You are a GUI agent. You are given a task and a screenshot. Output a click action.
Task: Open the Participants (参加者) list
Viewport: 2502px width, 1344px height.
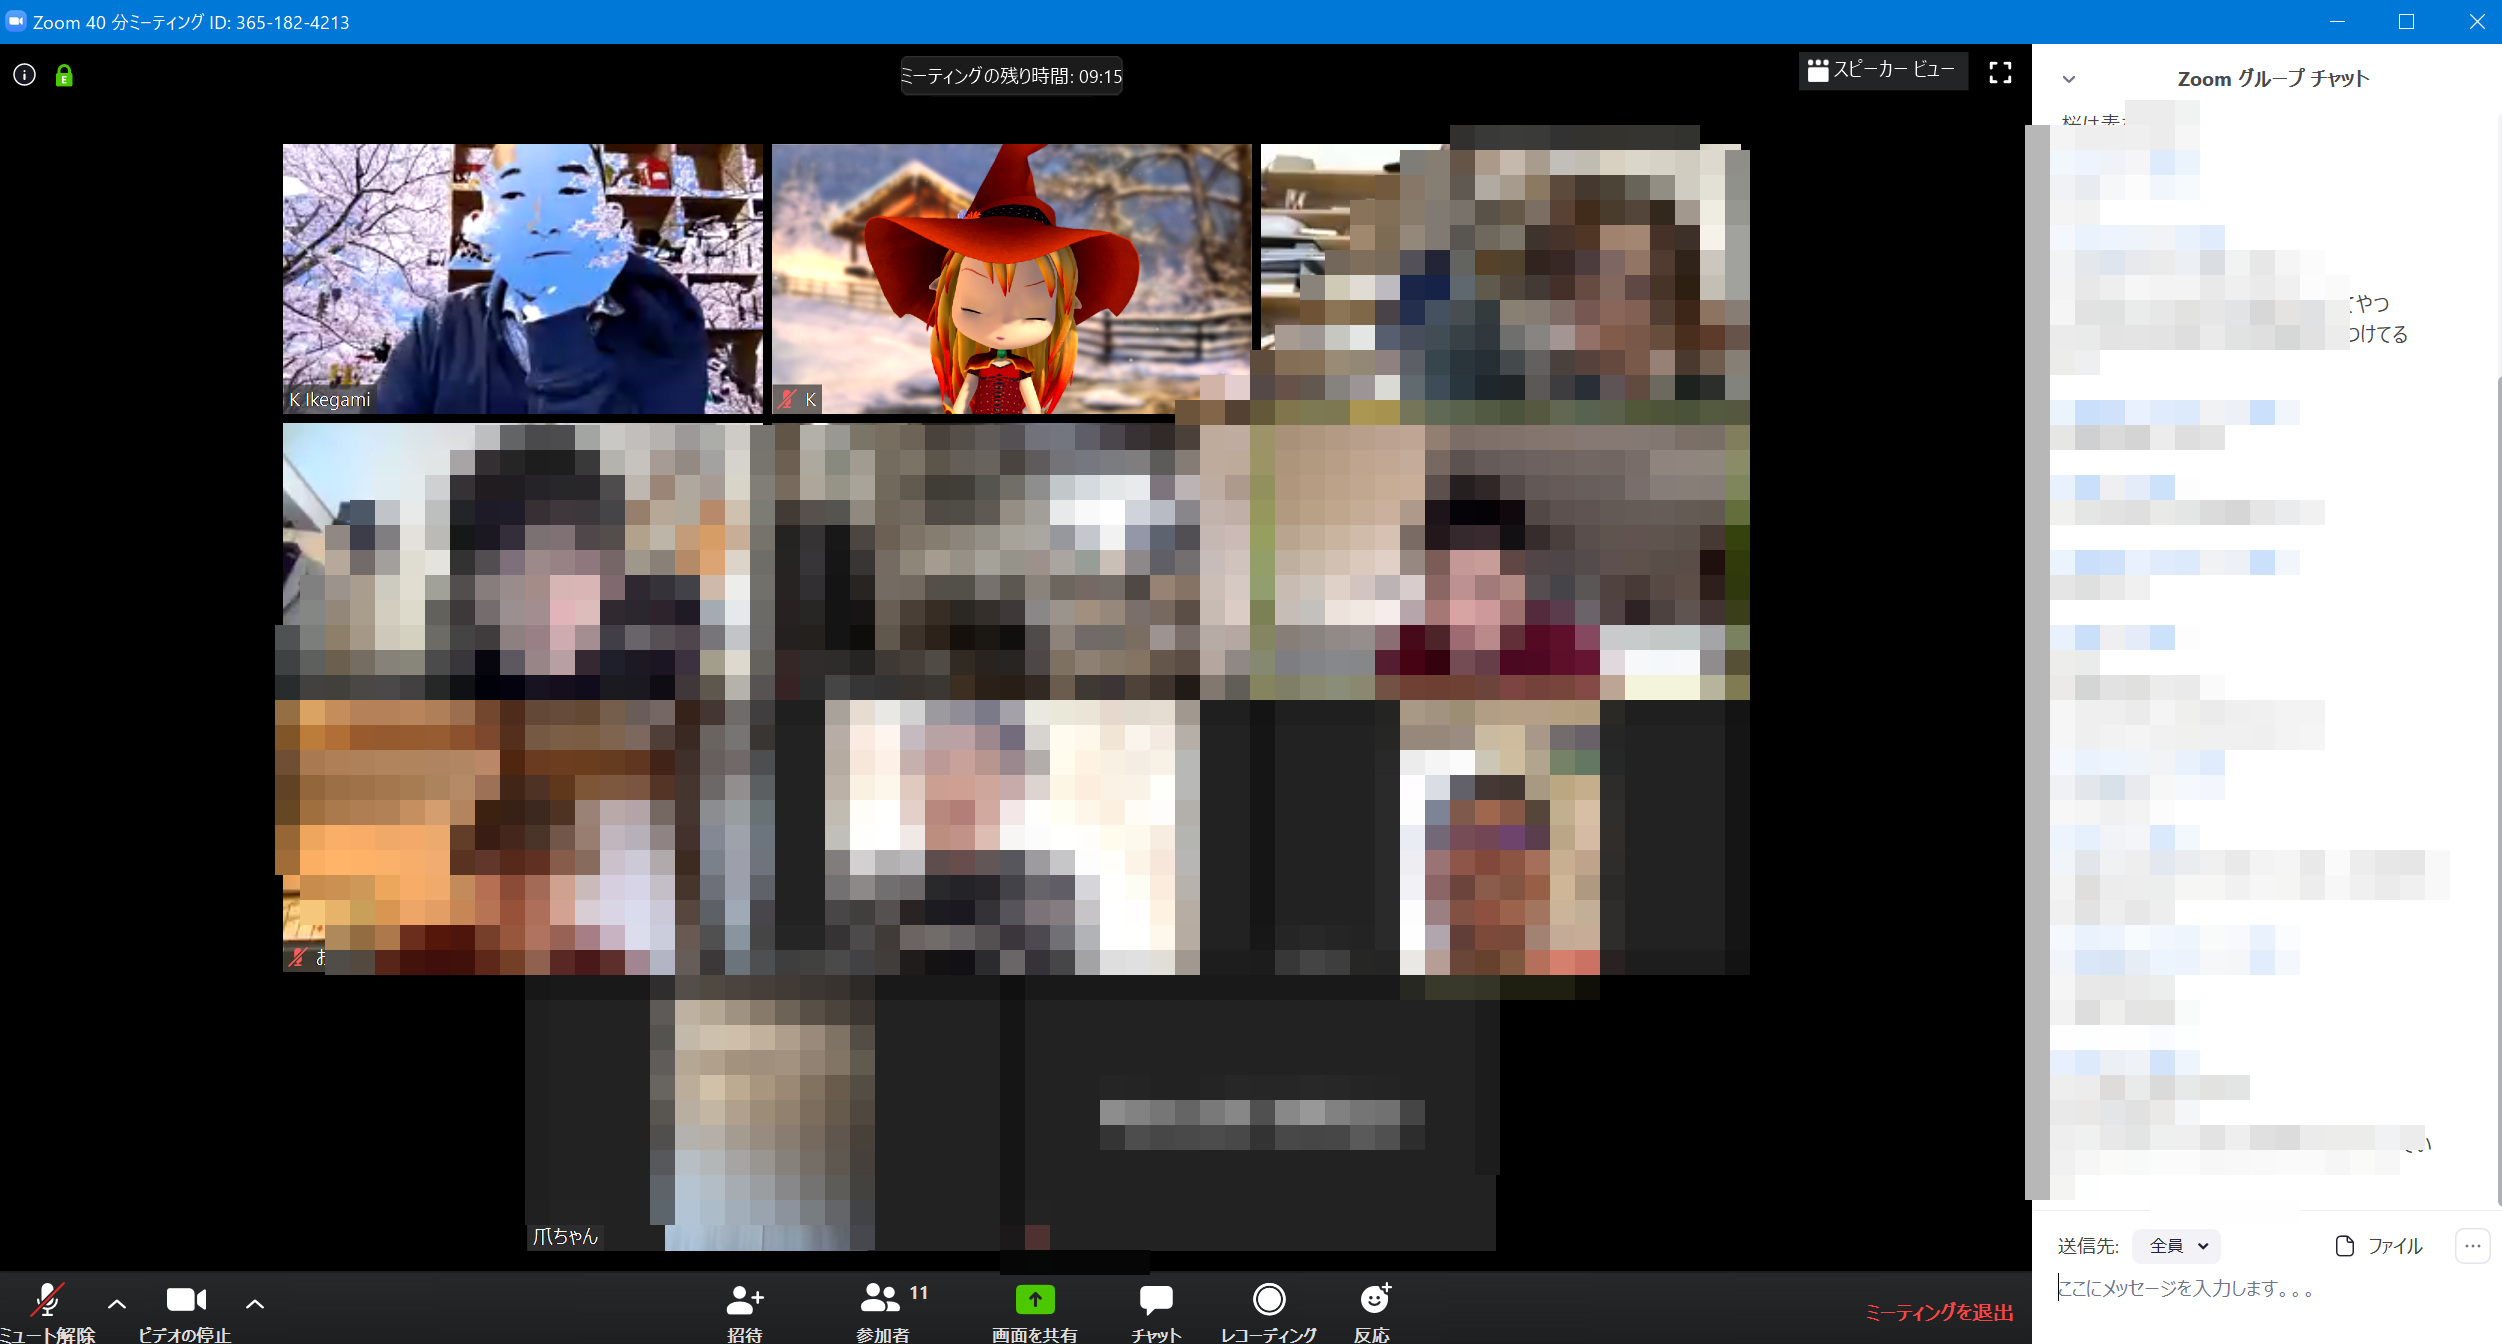coord(884,1312)
